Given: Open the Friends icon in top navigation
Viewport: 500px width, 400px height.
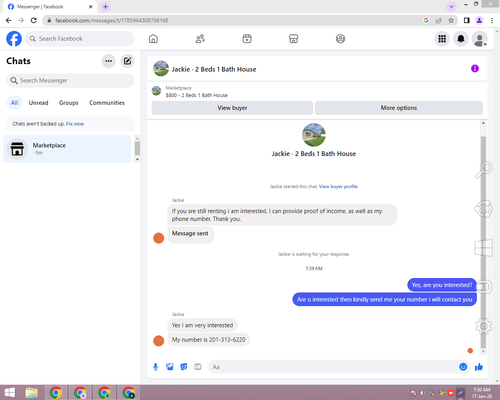Looking at the screenshot, I should (200, 39).
